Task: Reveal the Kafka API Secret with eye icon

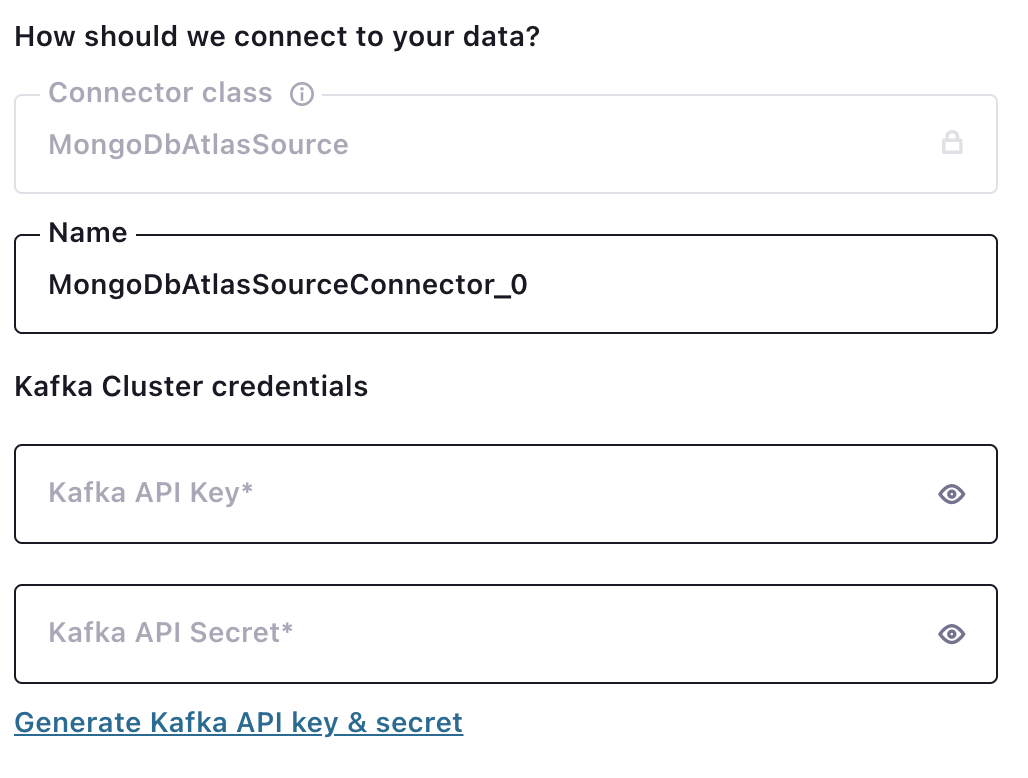Action: tap(952, 634)
